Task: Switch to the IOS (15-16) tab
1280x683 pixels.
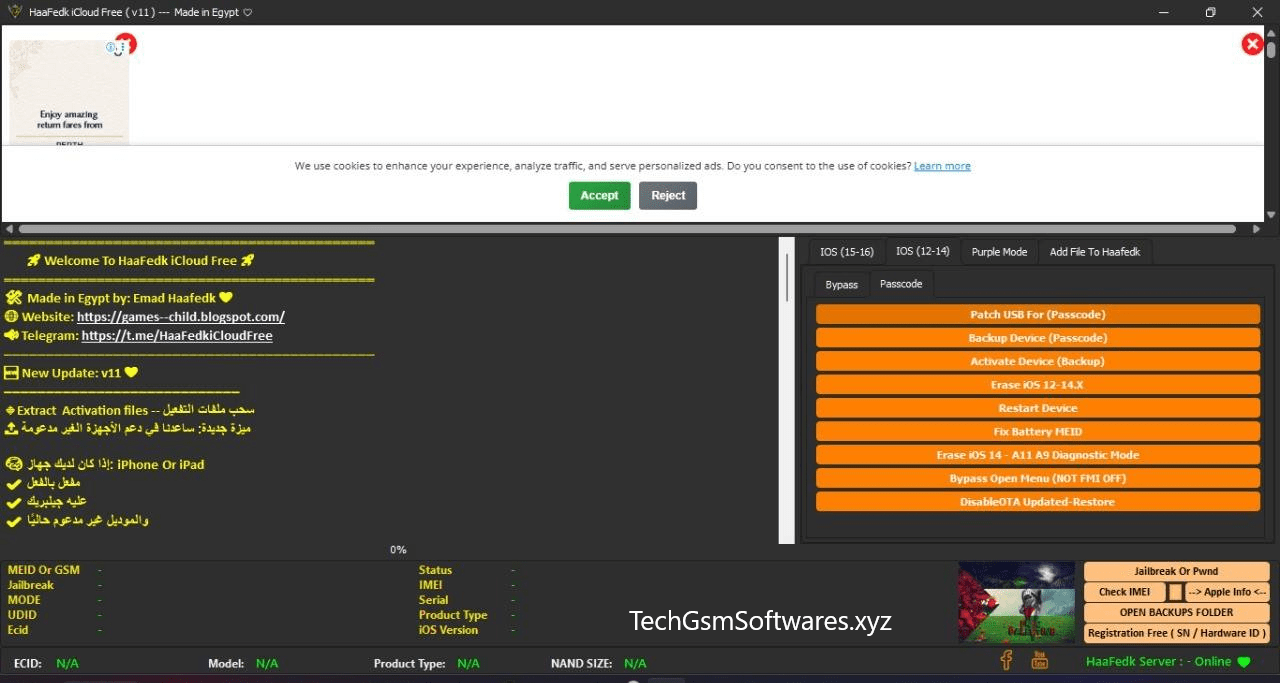Action: tap(846, 252)
